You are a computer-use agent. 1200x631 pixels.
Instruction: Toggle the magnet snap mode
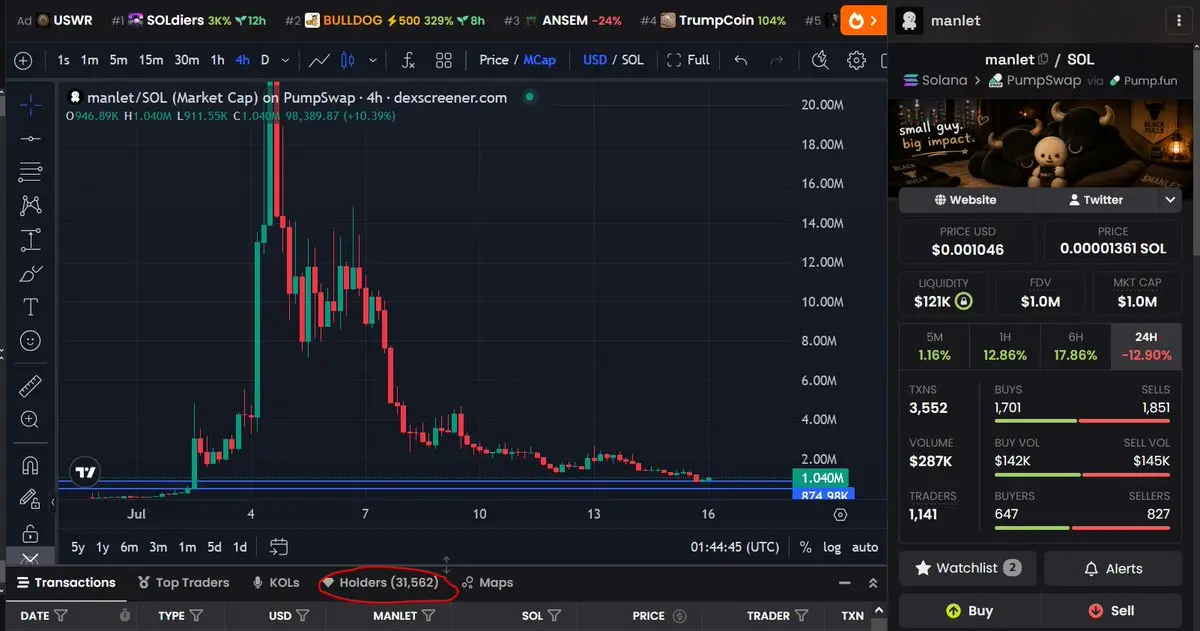point(30,465)
